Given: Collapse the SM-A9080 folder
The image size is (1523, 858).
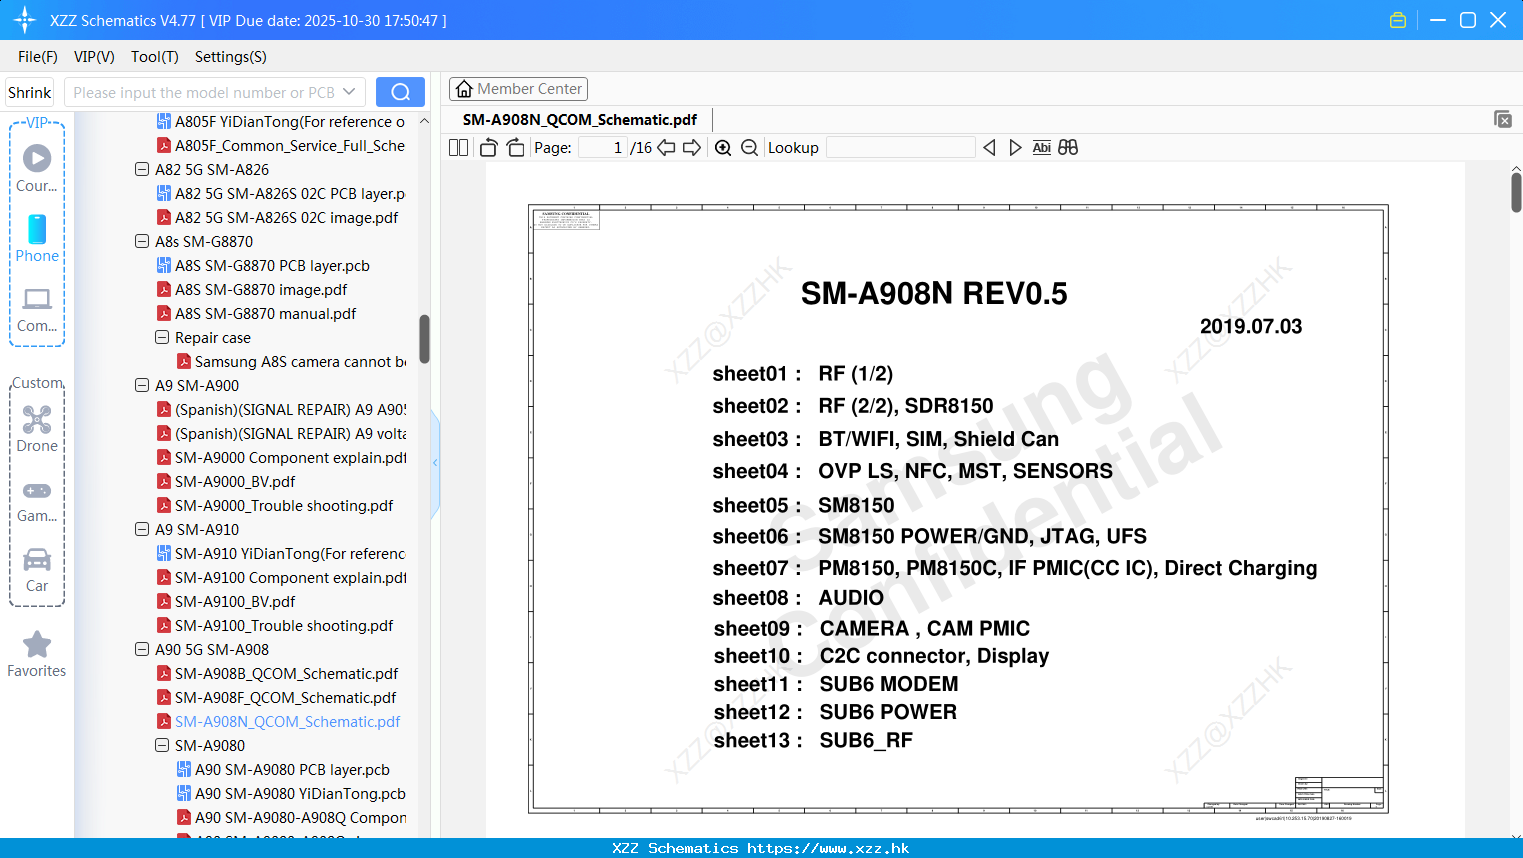Looking at the screenshot, I should [162, 746].
